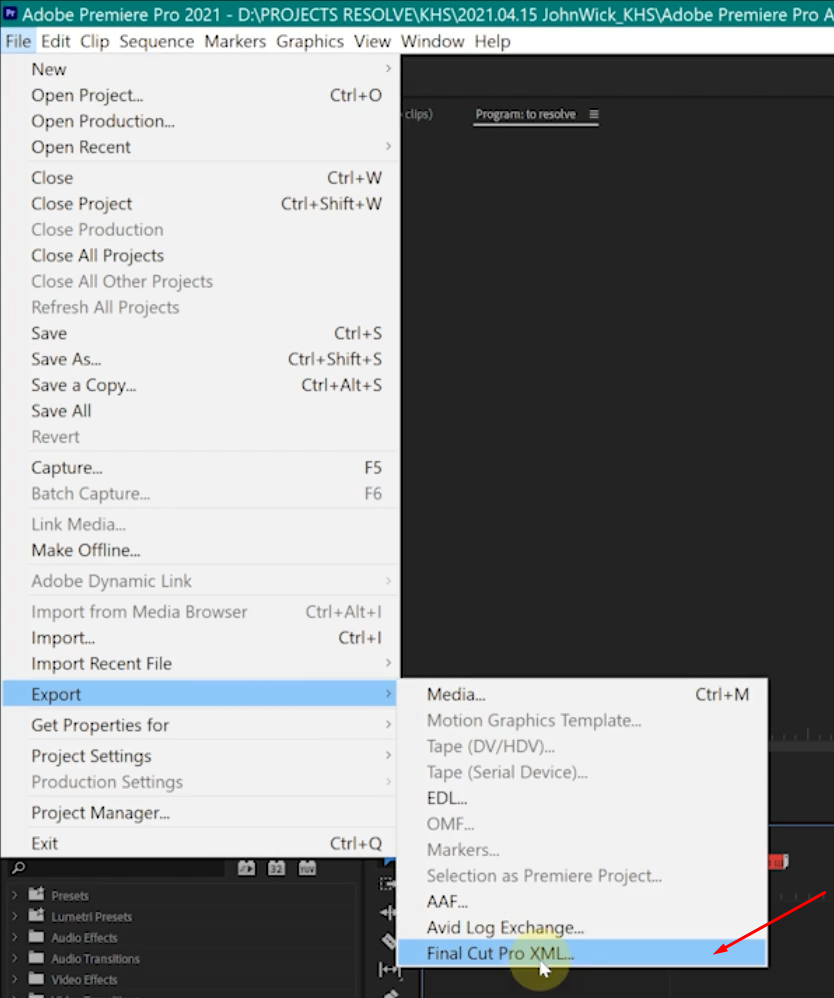Select the Razor tool
Viewport: 834px width, 998px height.
[388, 941]
